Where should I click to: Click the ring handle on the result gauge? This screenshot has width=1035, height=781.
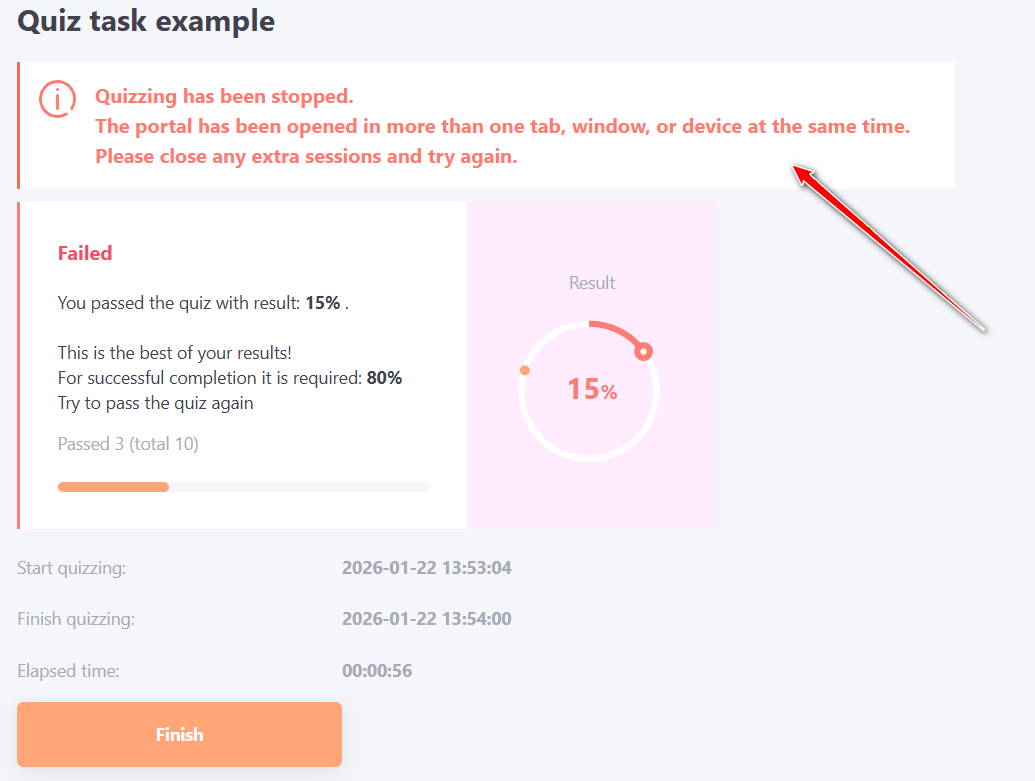coord(643,351)
